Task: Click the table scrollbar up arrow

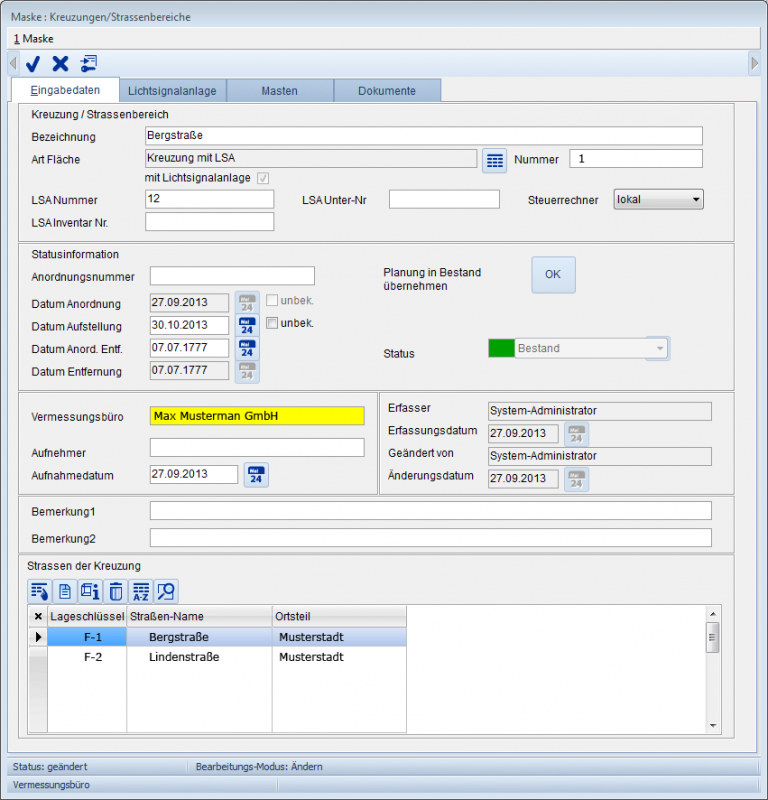Action: pos(713,614)
